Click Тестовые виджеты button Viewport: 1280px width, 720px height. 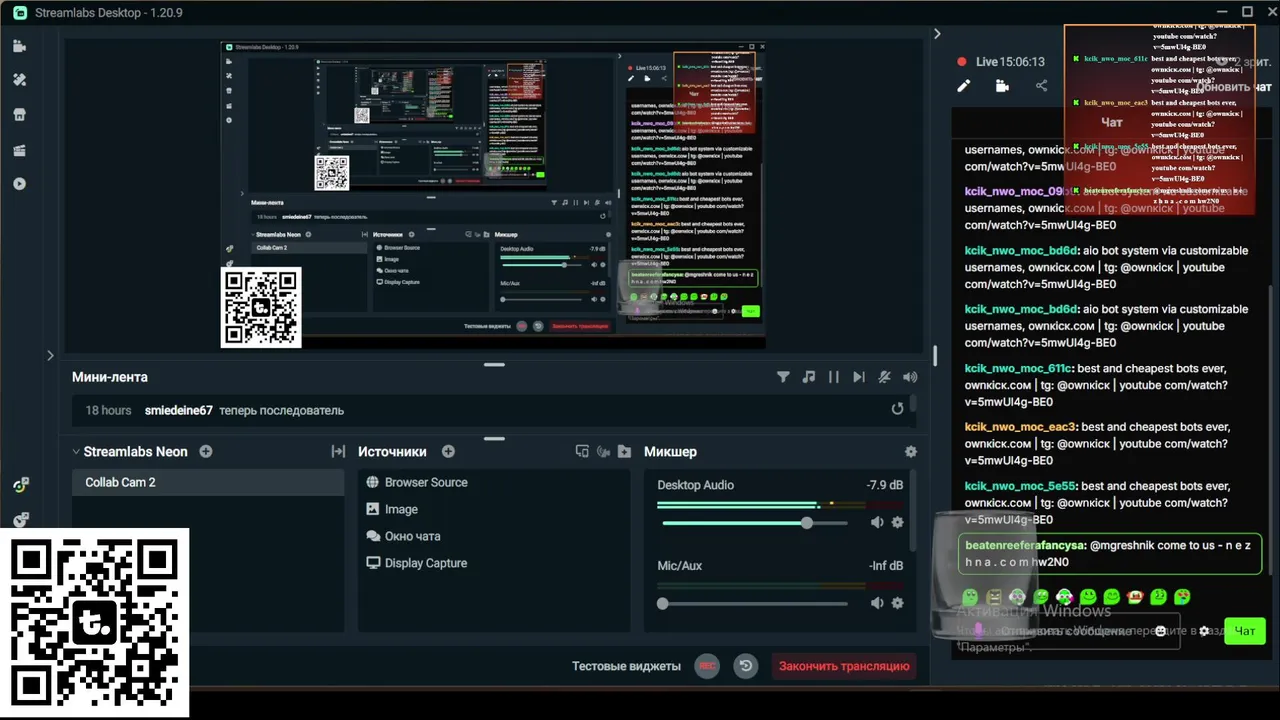tap(626, 666)
